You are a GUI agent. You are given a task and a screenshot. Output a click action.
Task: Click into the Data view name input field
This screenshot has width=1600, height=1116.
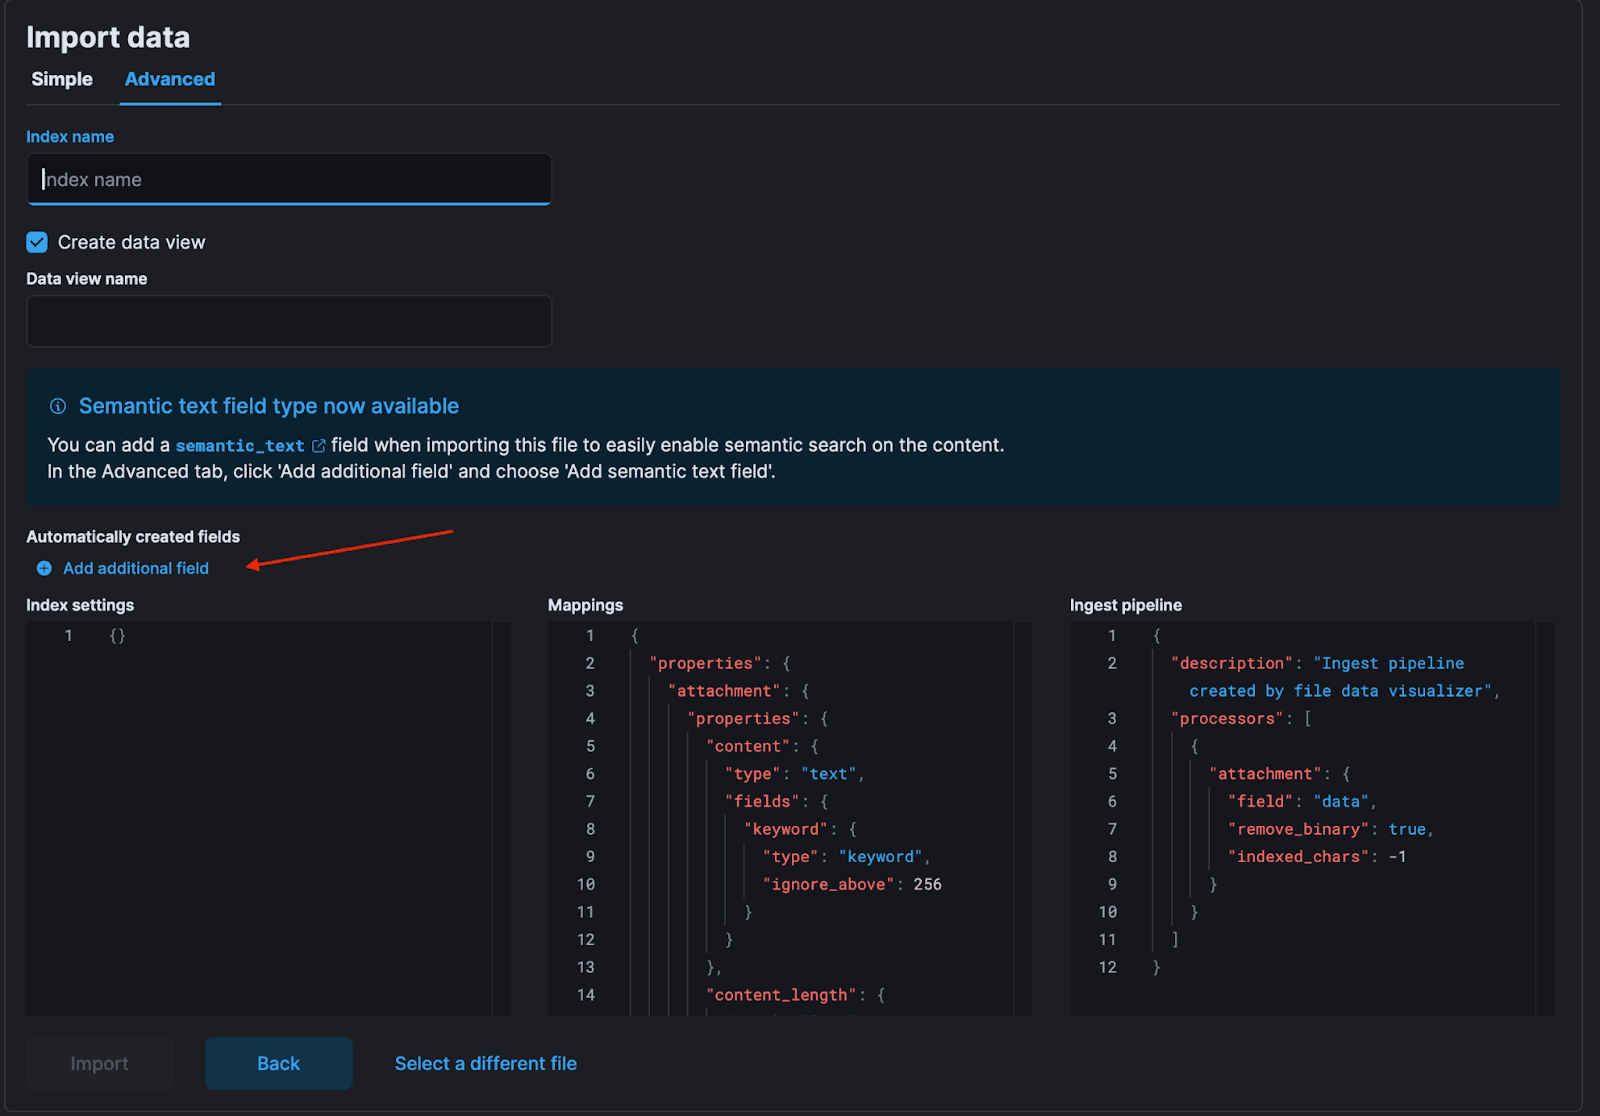(289, 321)
